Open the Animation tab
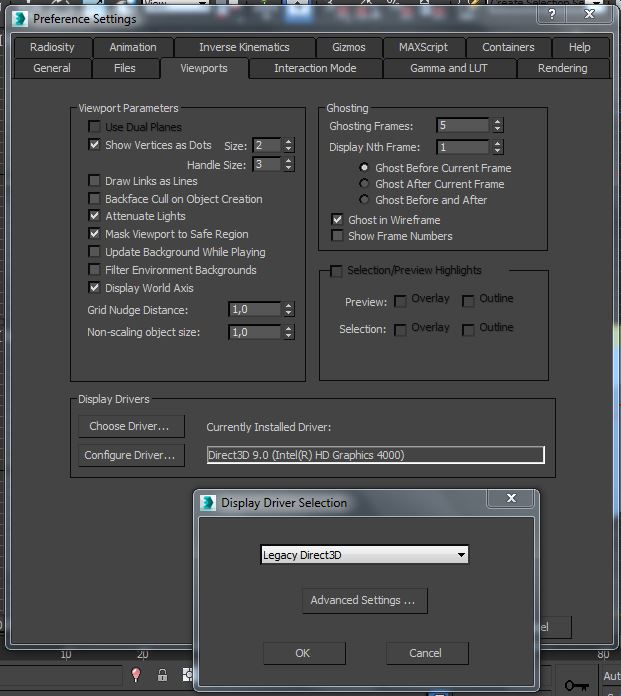Viewport: 621px width, 696px height. [133, 47]
